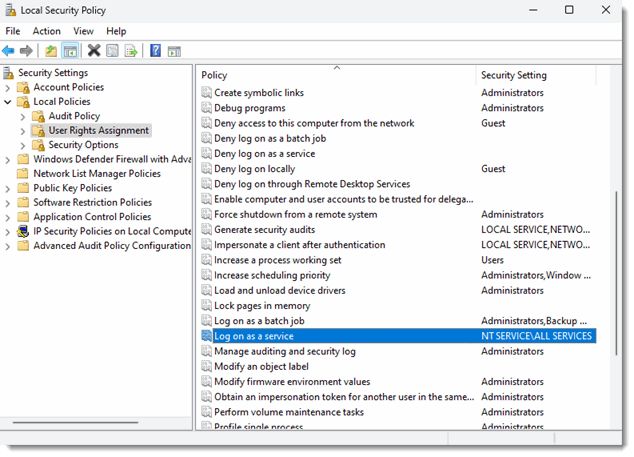Click the icon beside Lock pages in memory
The width and height of the screenshot is (634, 457).
[206, 306]
